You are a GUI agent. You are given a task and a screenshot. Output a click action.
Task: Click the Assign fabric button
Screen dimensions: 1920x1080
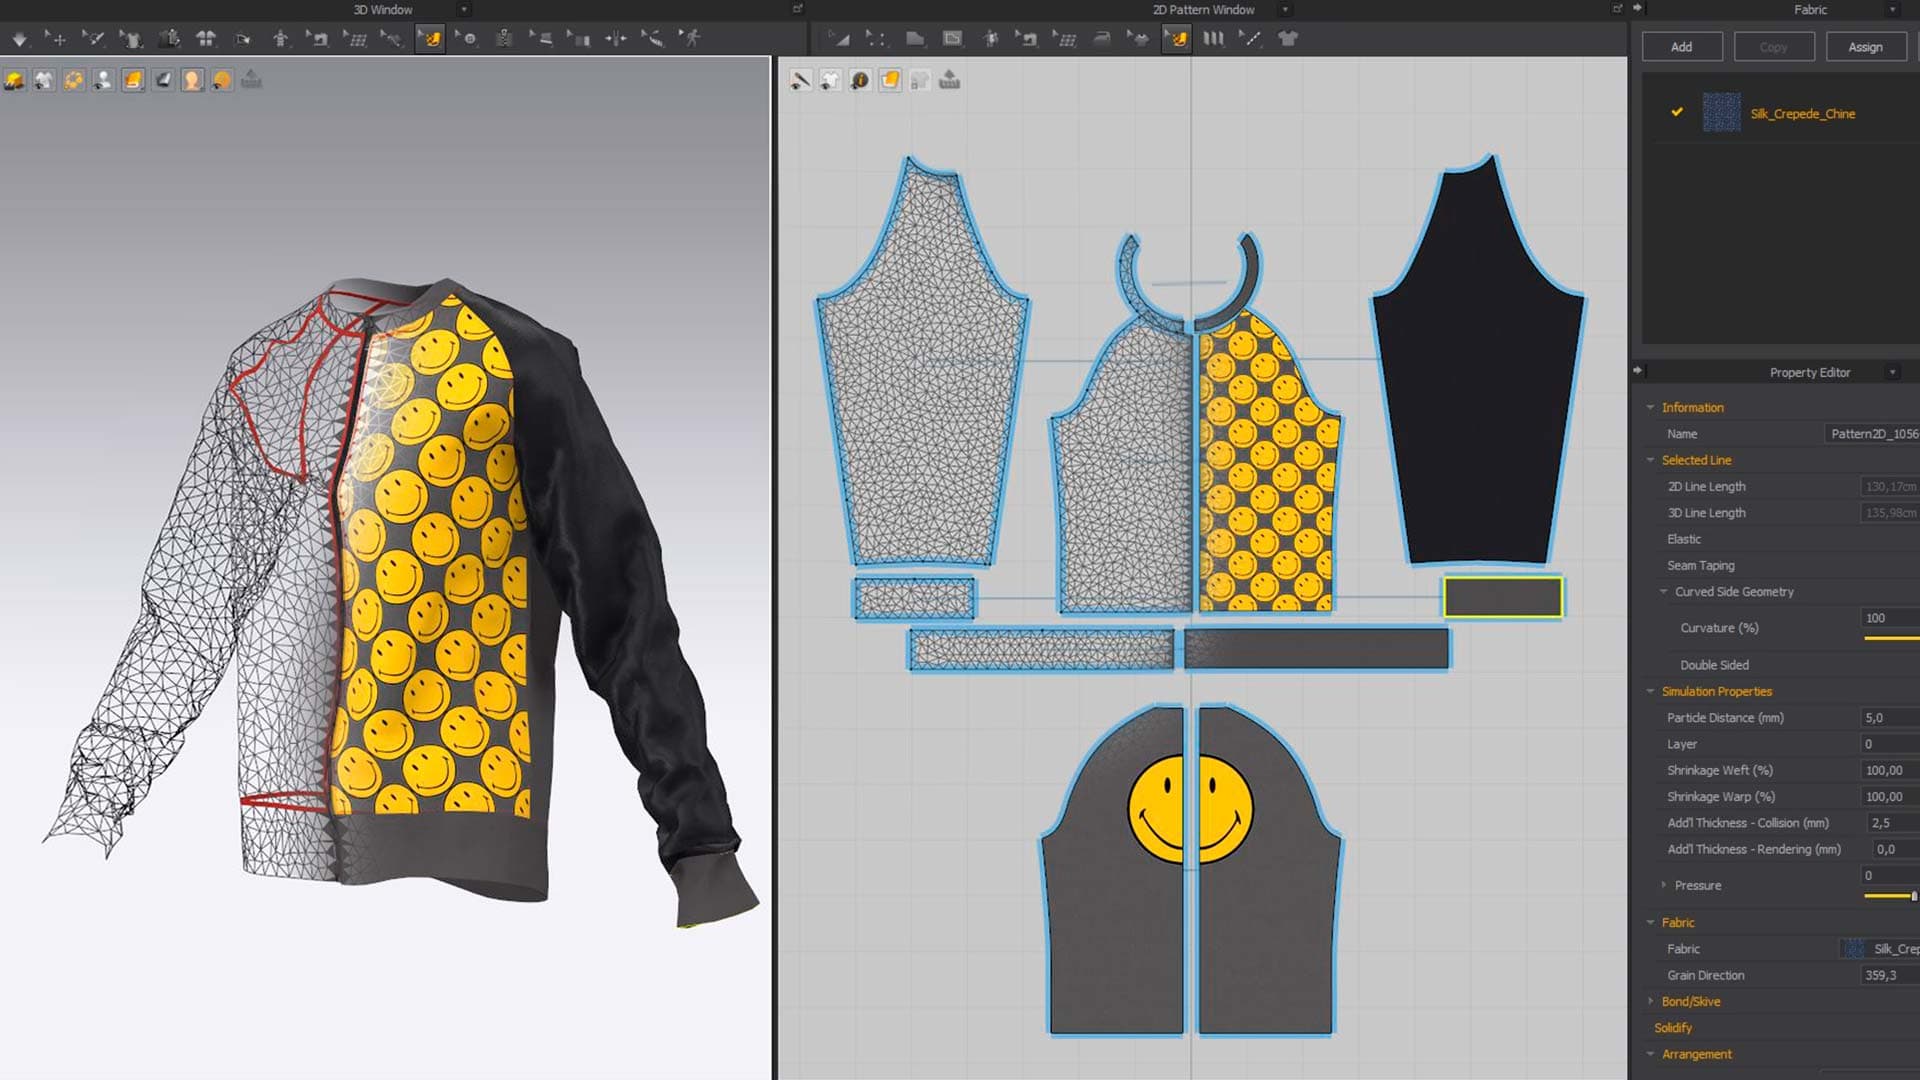(x=1865, y=47)
